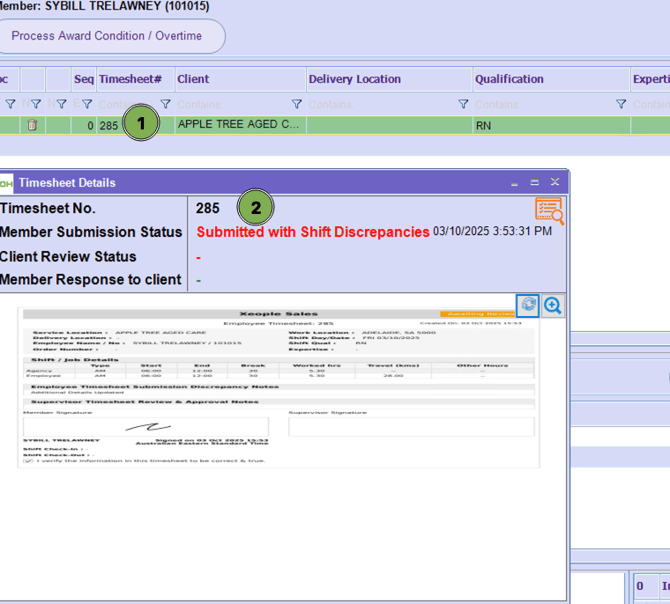Click the Client filter text field

click(232, 104)
